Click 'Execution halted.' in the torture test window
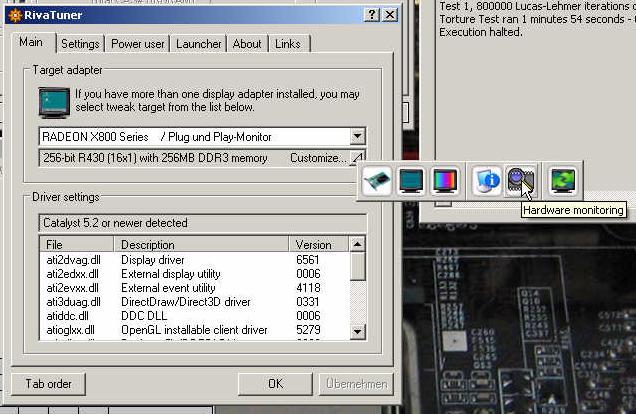636x414 pixels. [x=481, y=32]
